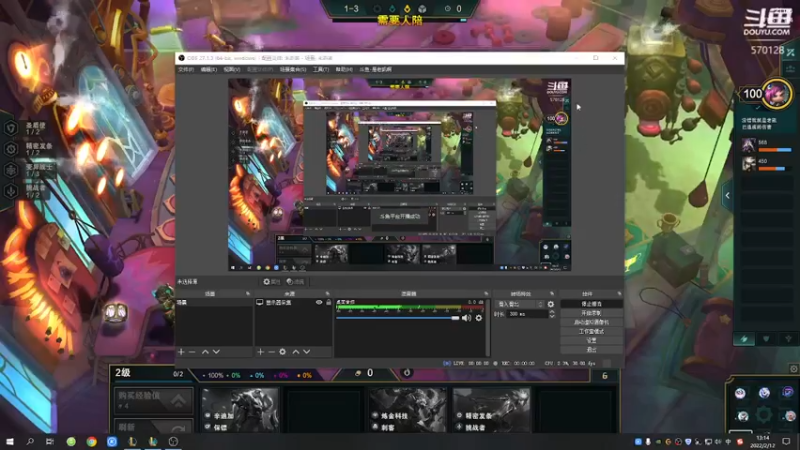Open transition properties gear in scene transitions

tap(551, 304)
